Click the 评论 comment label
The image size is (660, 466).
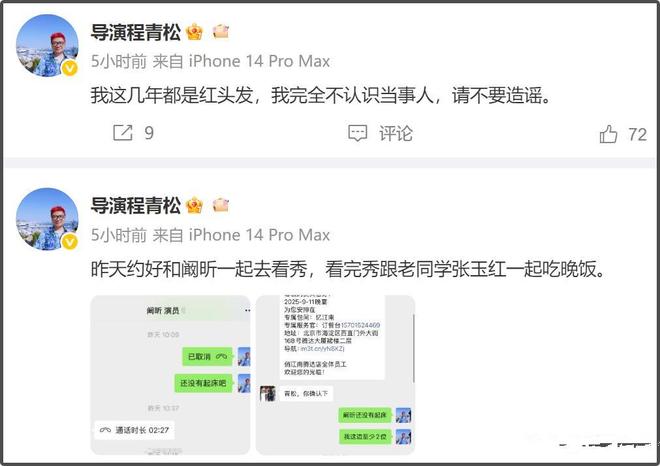click(396, 133)
